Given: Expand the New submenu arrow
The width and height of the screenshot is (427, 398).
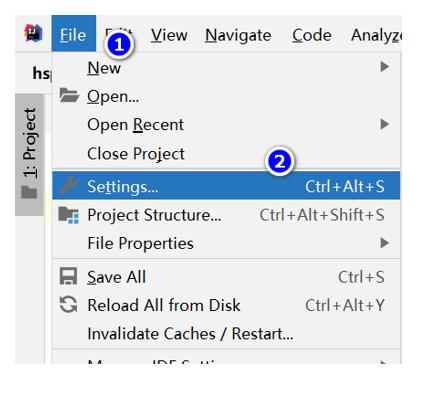Looking at the screenshot, I should (384, 67).
